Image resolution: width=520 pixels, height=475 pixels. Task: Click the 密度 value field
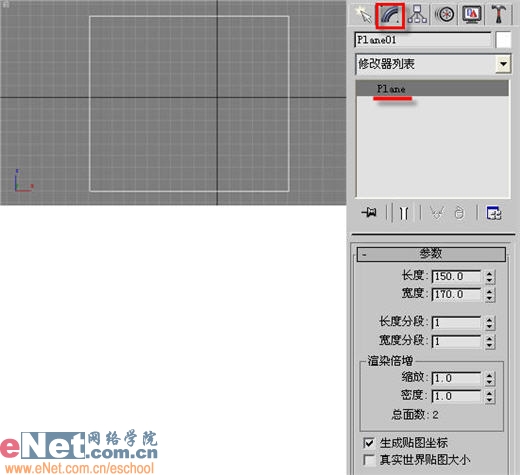point(456,396)
